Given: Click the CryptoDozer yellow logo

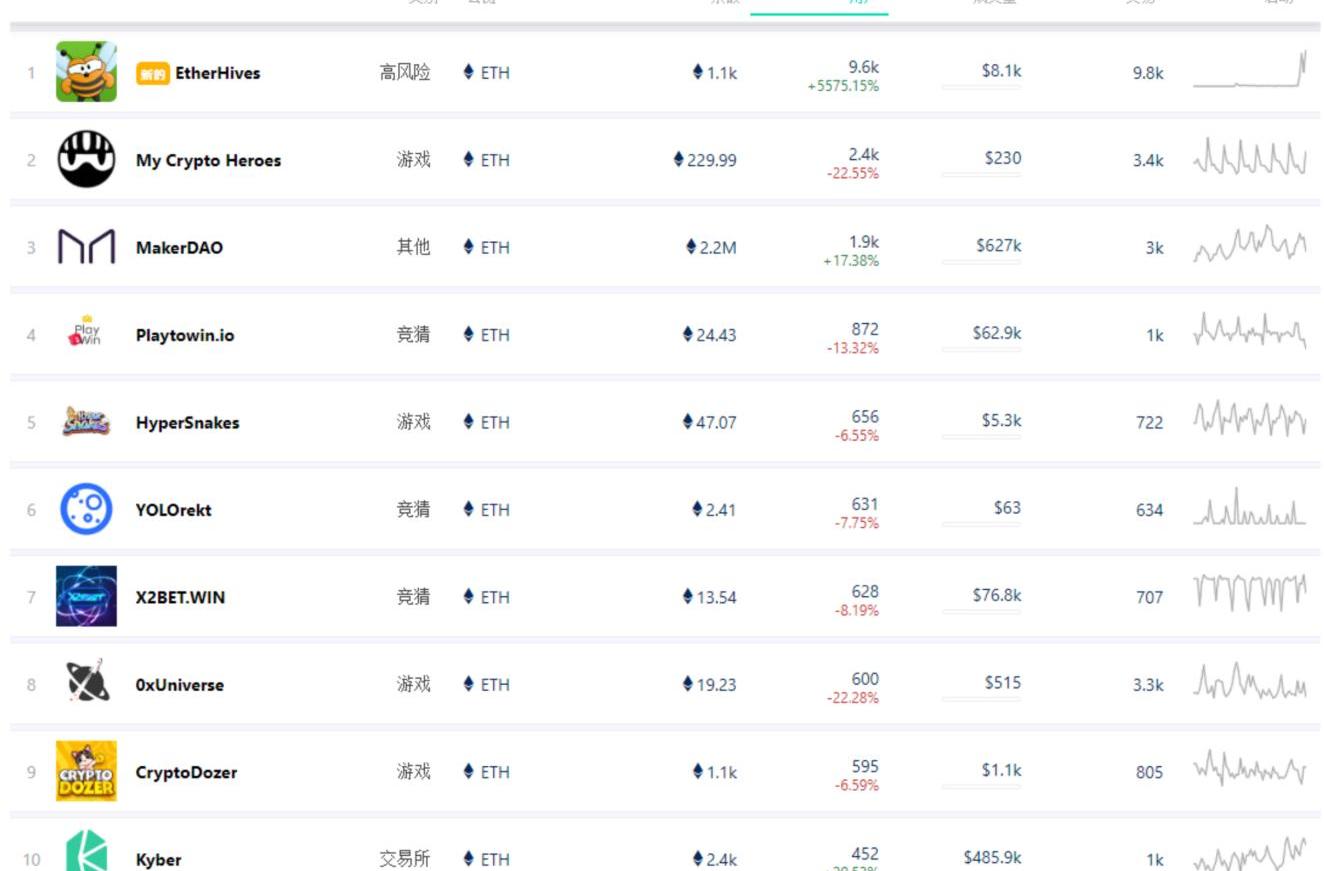Looking at the screenshot, I should (x=86, y=771).
